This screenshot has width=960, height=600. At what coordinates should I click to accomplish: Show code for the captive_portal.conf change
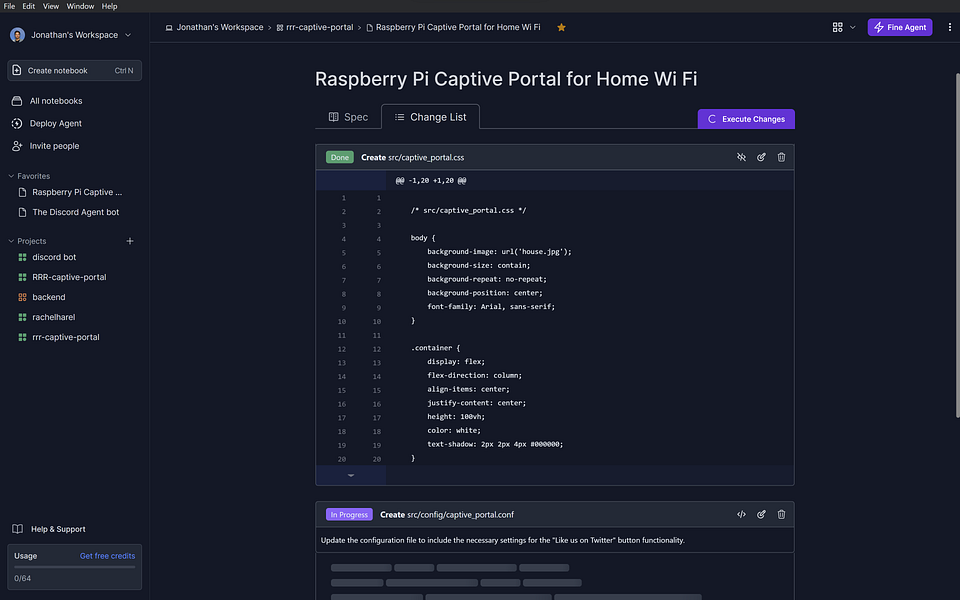click(741, 514)
